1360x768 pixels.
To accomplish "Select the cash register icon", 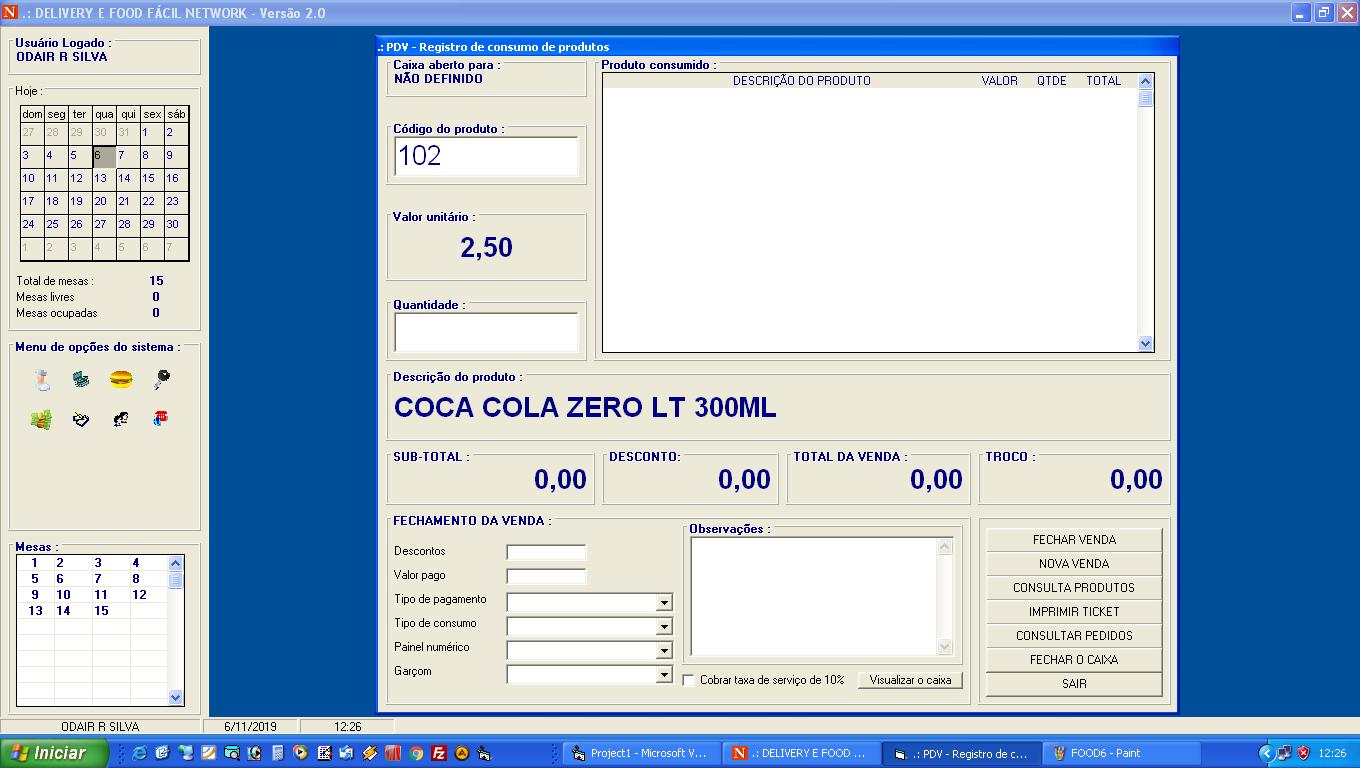I will 81,380.
